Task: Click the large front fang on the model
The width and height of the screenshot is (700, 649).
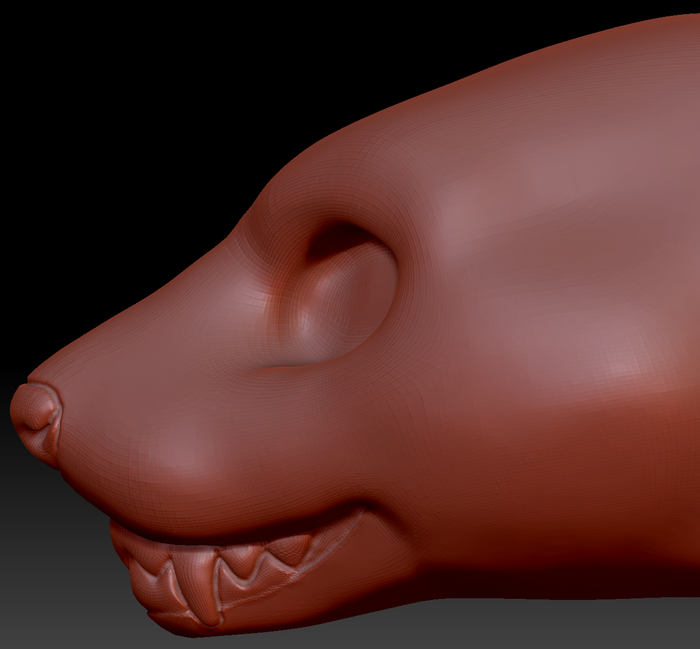Action: pyautogui.click(x=196, y=585)
